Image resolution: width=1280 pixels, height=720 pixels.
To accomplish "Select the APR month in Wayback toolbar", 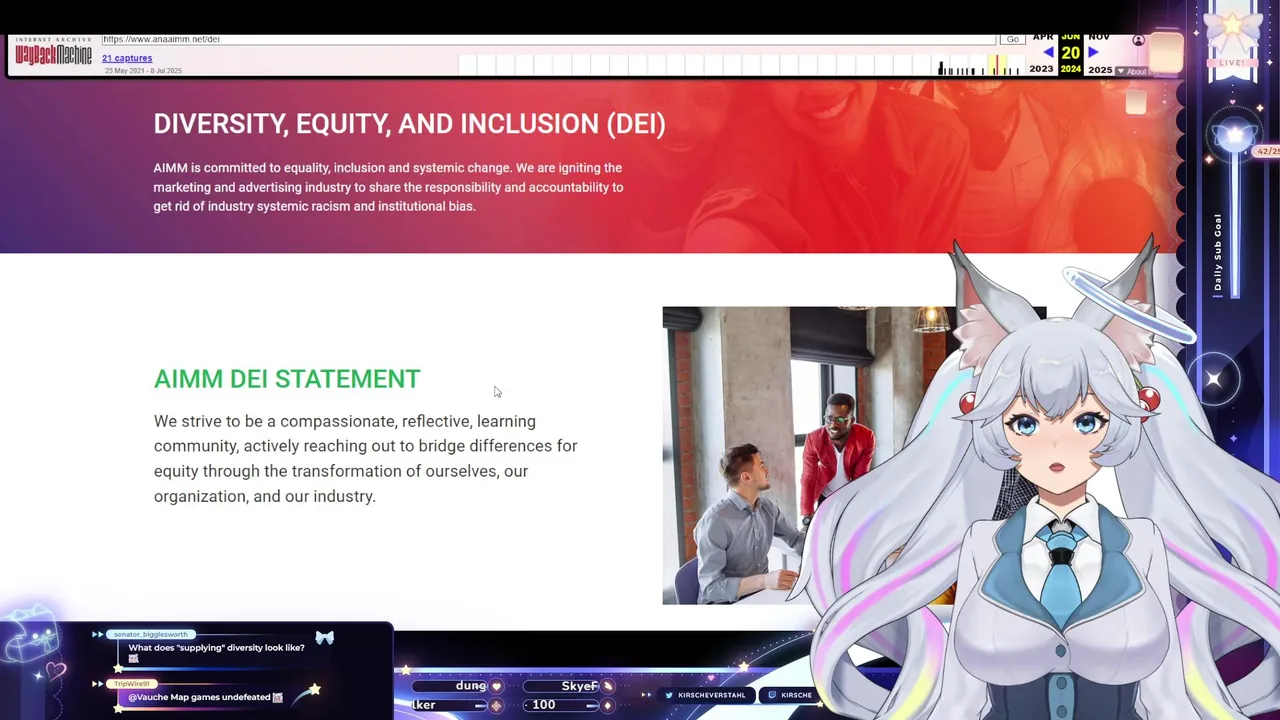I will tap(1043, 37).
